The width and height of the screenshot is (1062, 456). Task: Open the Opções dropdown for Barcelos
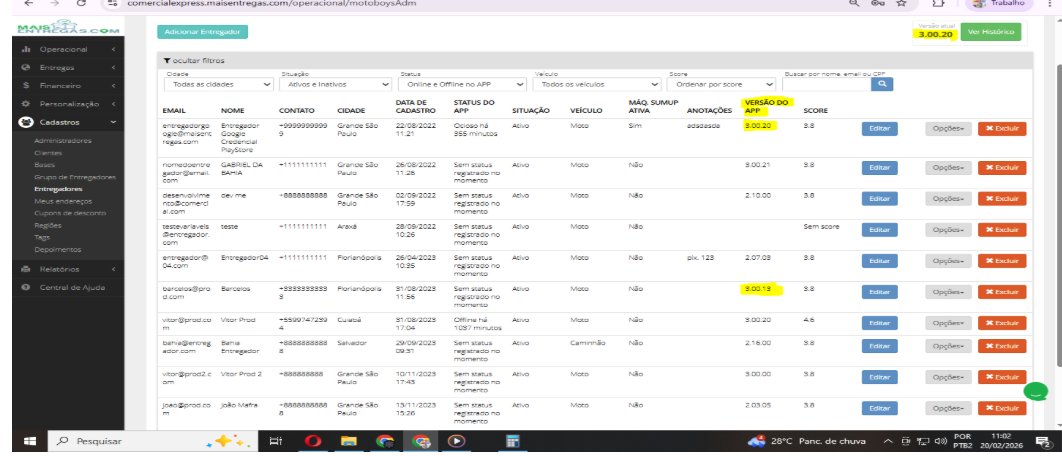click(948, 292)
